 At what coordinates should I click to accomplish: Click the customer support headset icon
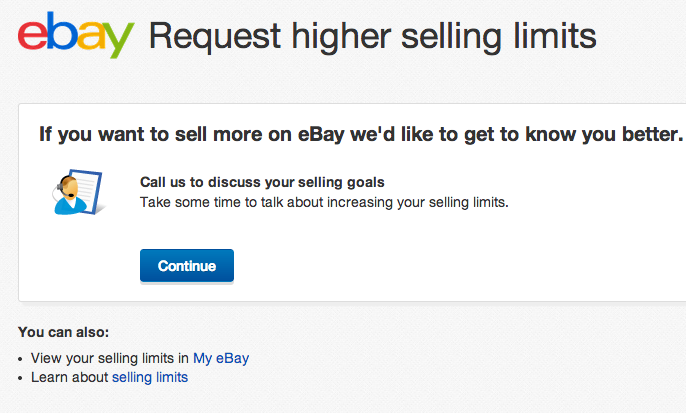point(76,192)
